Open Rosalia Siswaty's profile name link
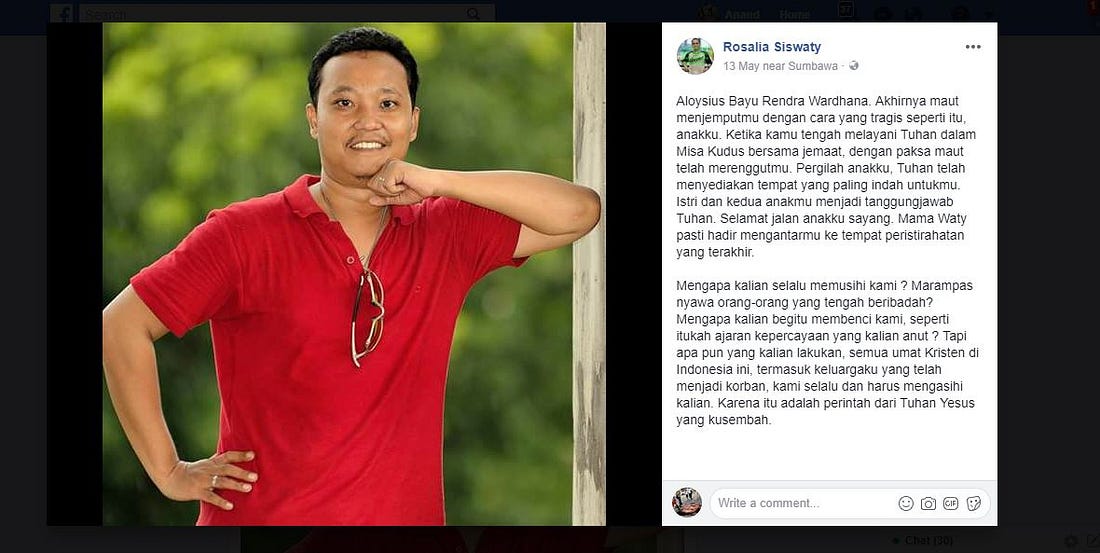Viewport: 1100px width, 553px height. click(772, 47)
